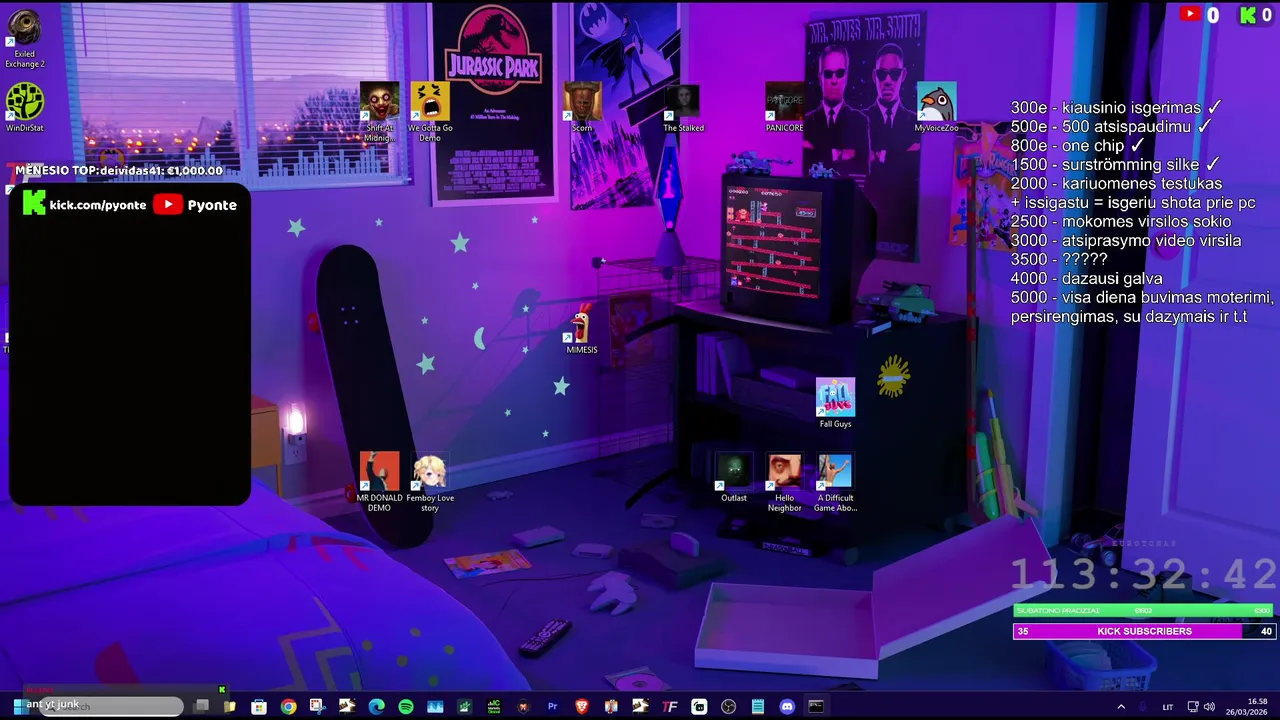Click the '800e - one chip' goal line
The width and height of the screenshot is (1280, 720).
click(x=1077, y=145)
